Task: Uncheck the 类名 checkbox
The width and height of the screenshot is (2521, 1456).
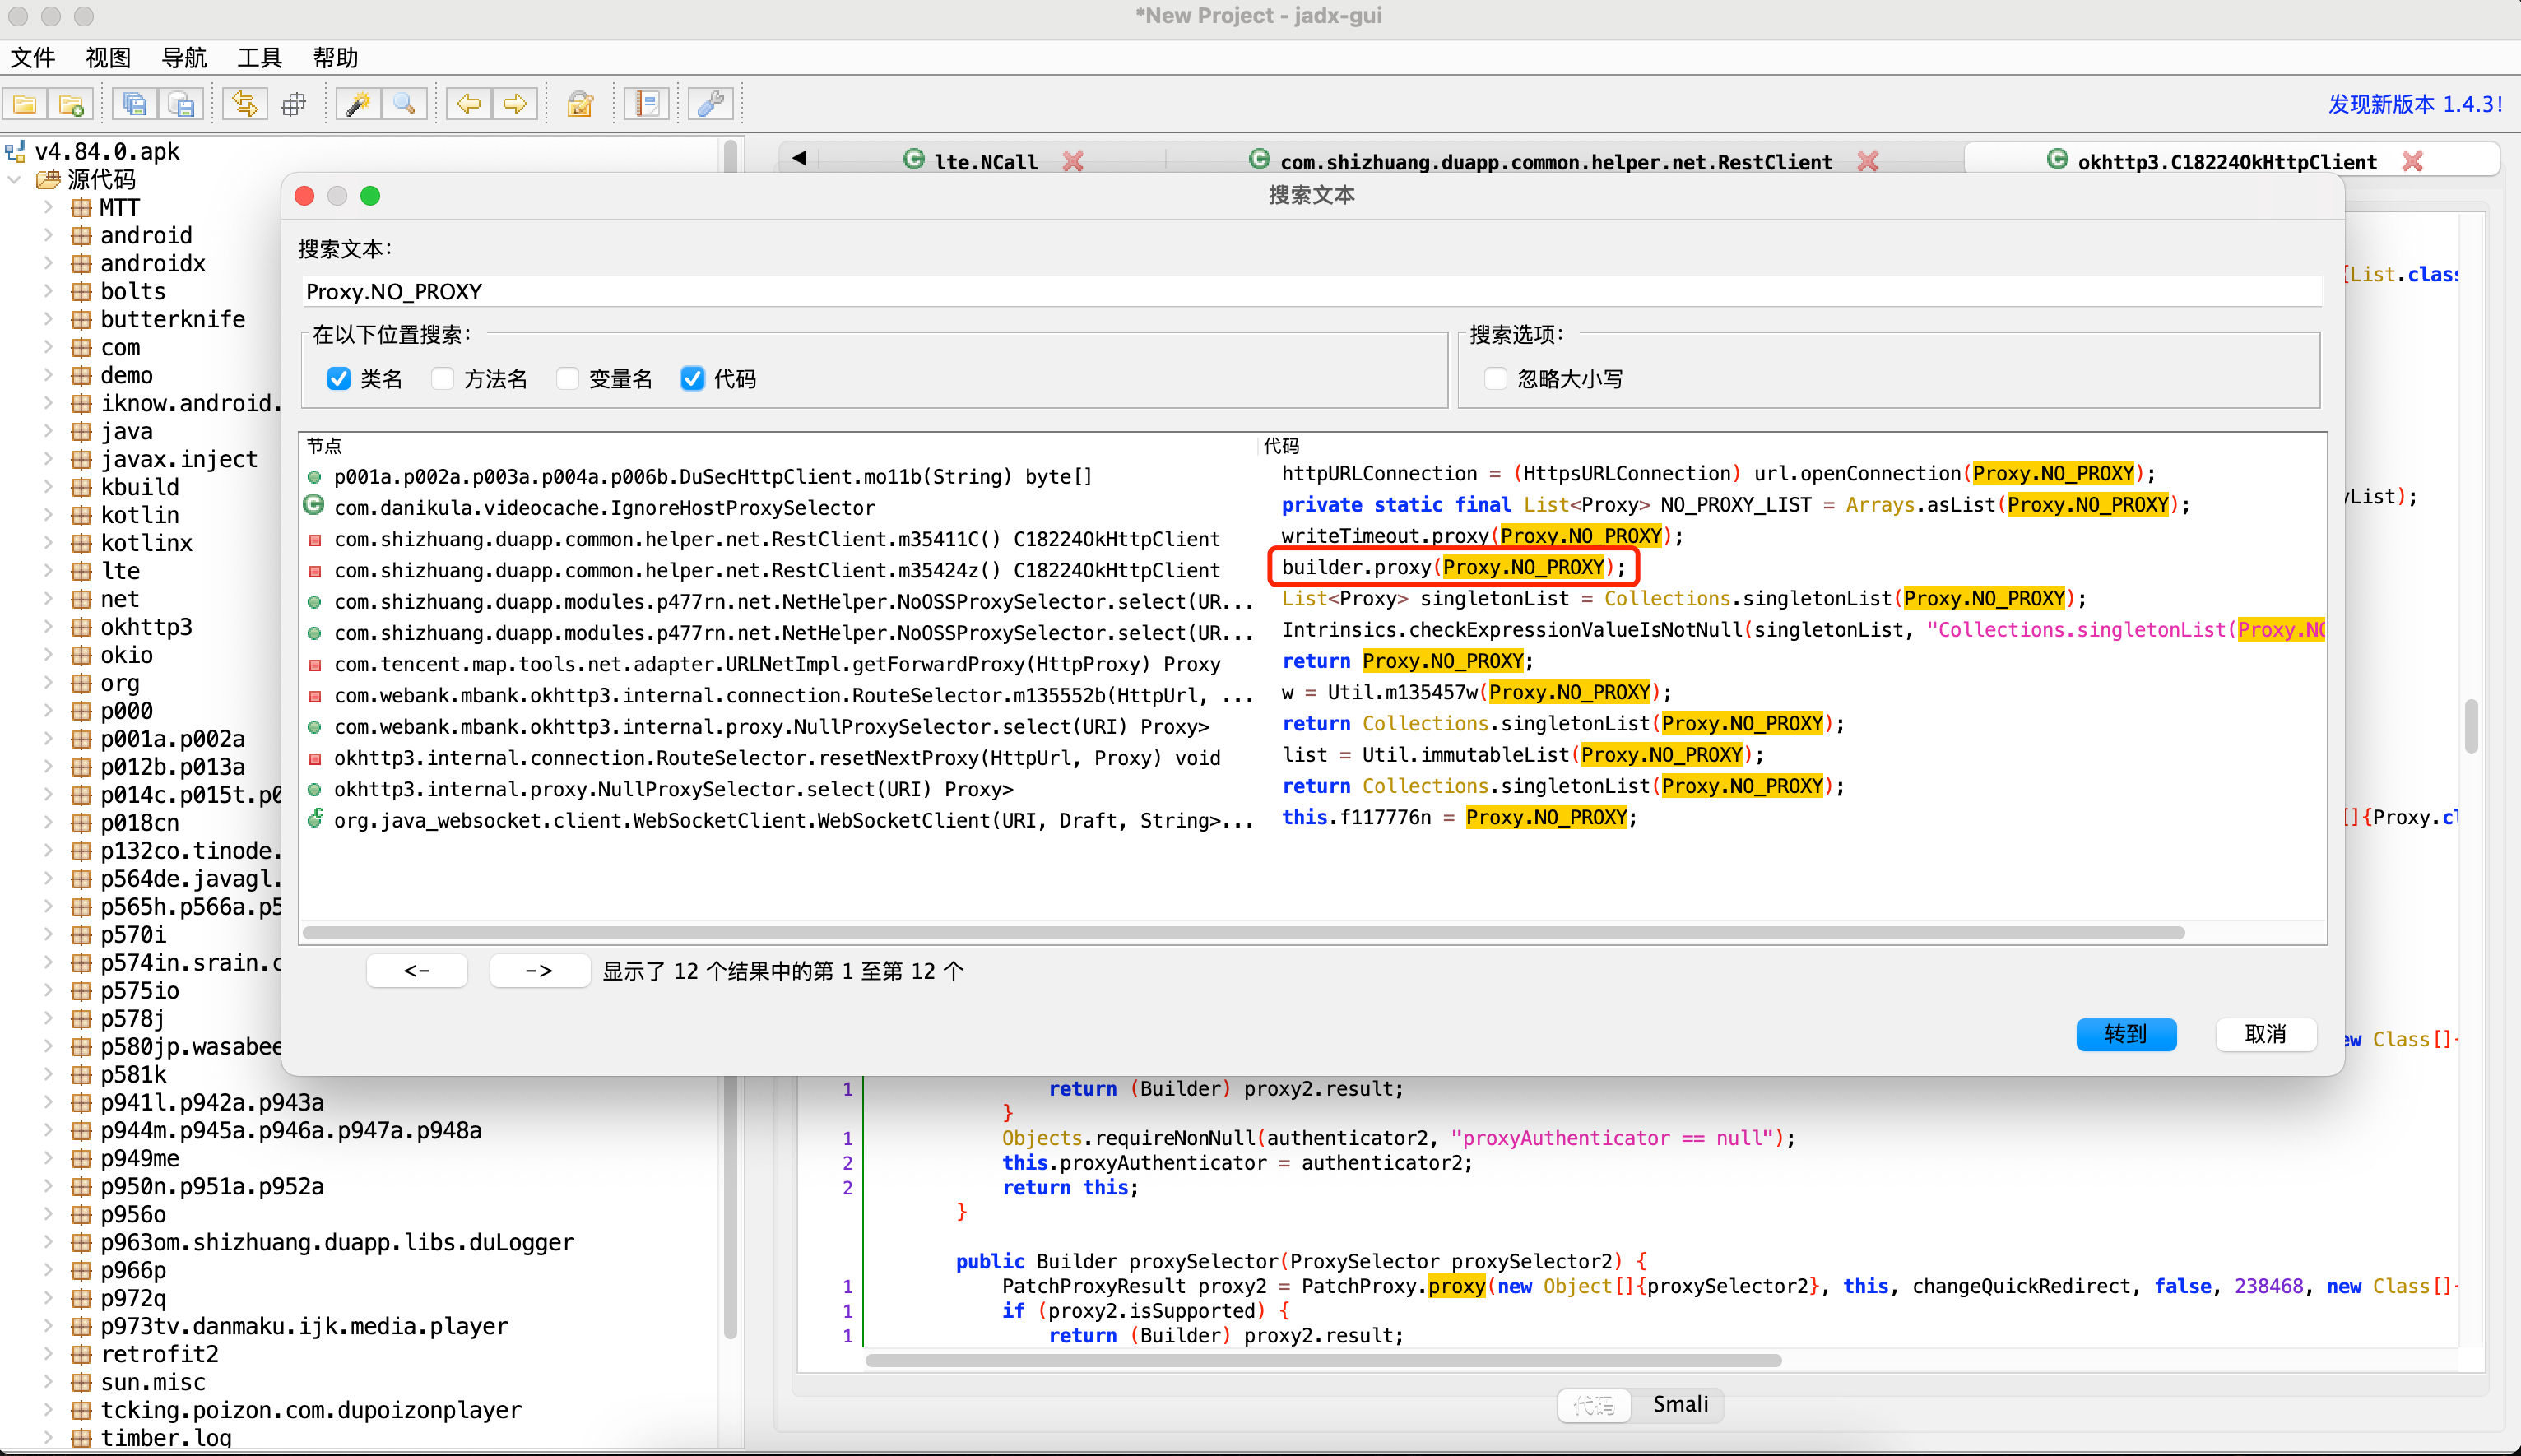Action: point(339,379)
